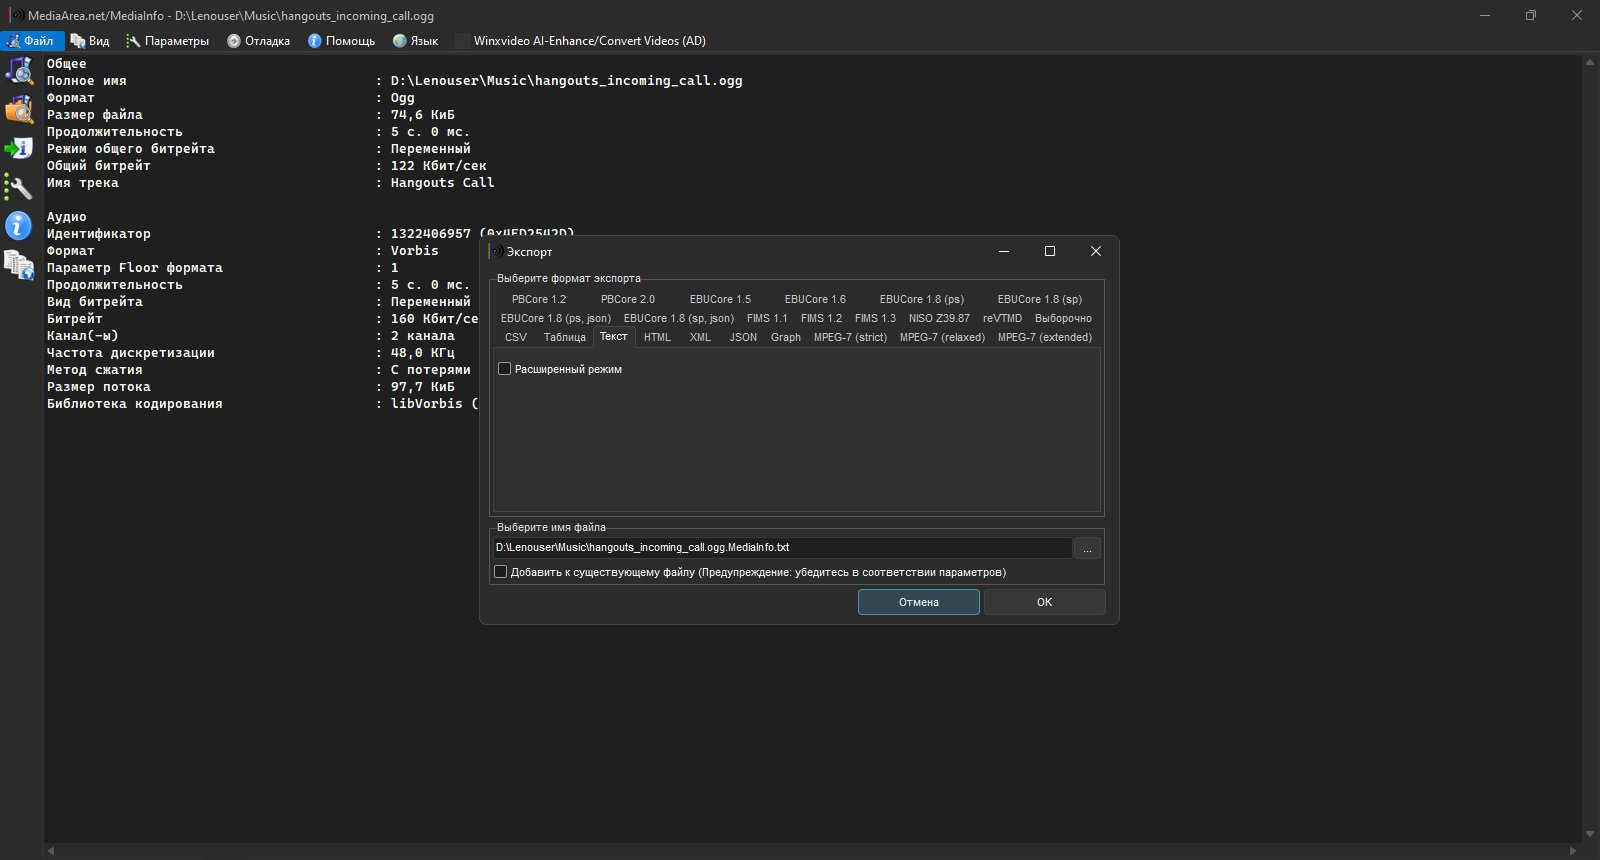Image resolution: width=1600 pixels, height=860 pixels.
Task: Click the Отмена button
Action: click(x=919, y=602)
